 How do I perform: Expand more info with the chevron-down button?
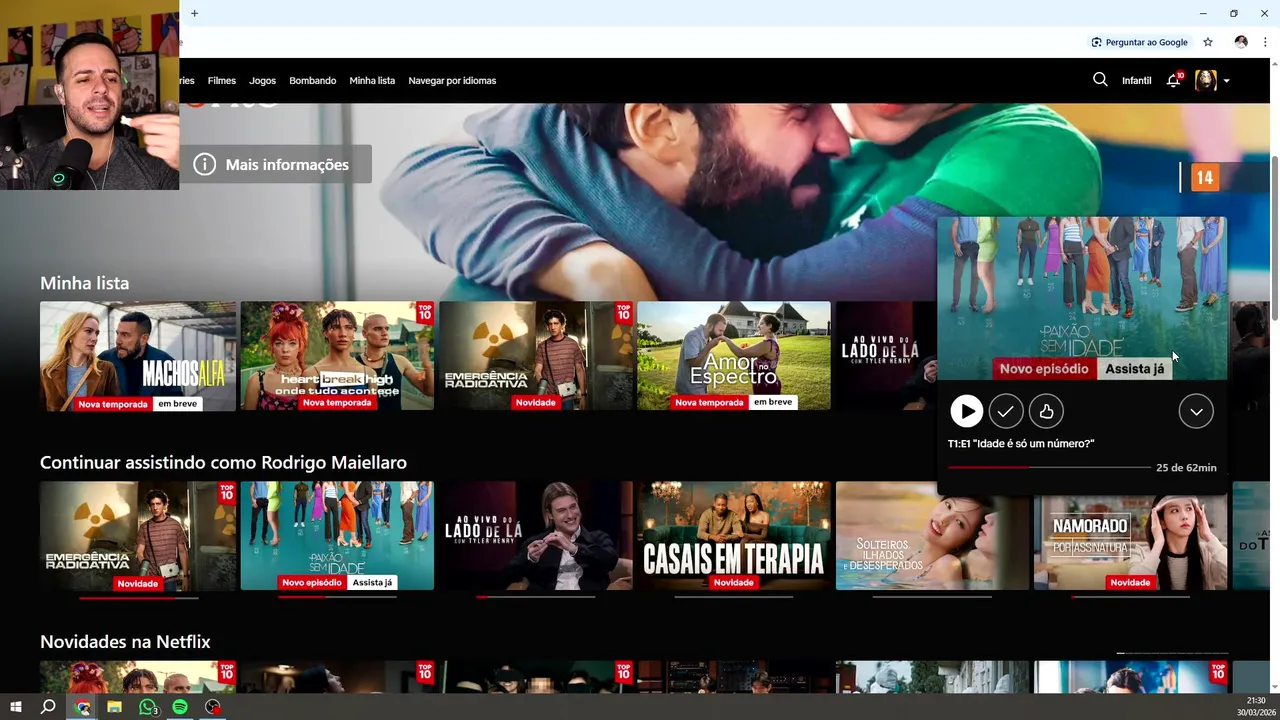click(1196, 411)
